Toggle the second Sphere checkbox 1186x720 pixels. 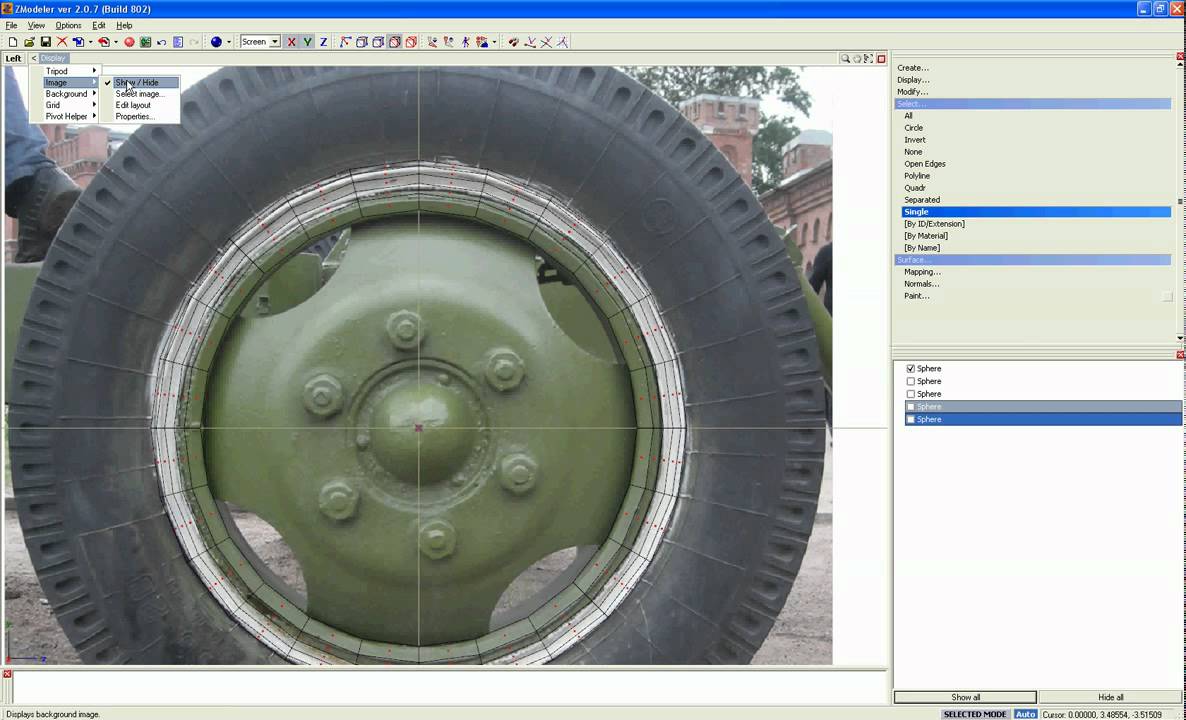(911, 382)
